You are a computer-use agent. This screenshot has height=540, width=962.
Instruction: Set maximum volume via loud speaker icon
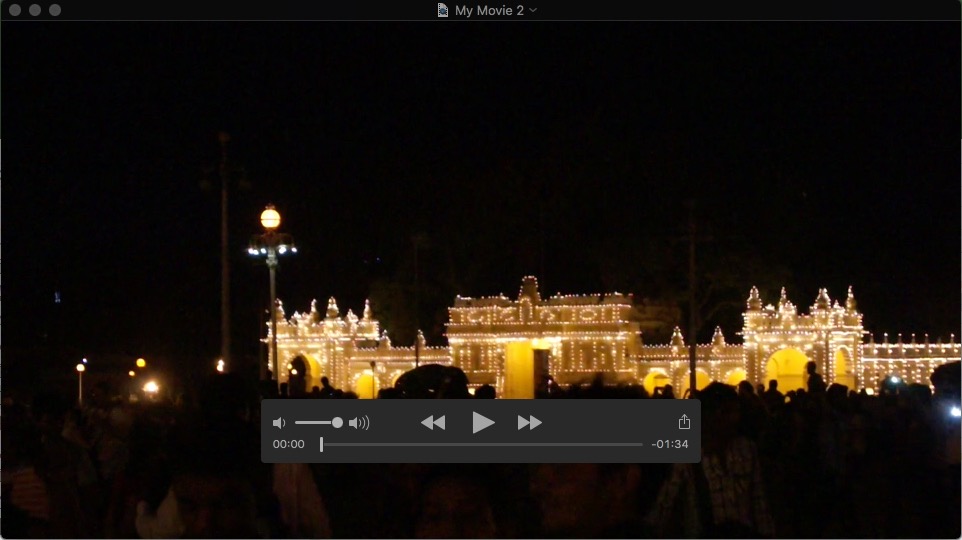[x=359, y=423]
